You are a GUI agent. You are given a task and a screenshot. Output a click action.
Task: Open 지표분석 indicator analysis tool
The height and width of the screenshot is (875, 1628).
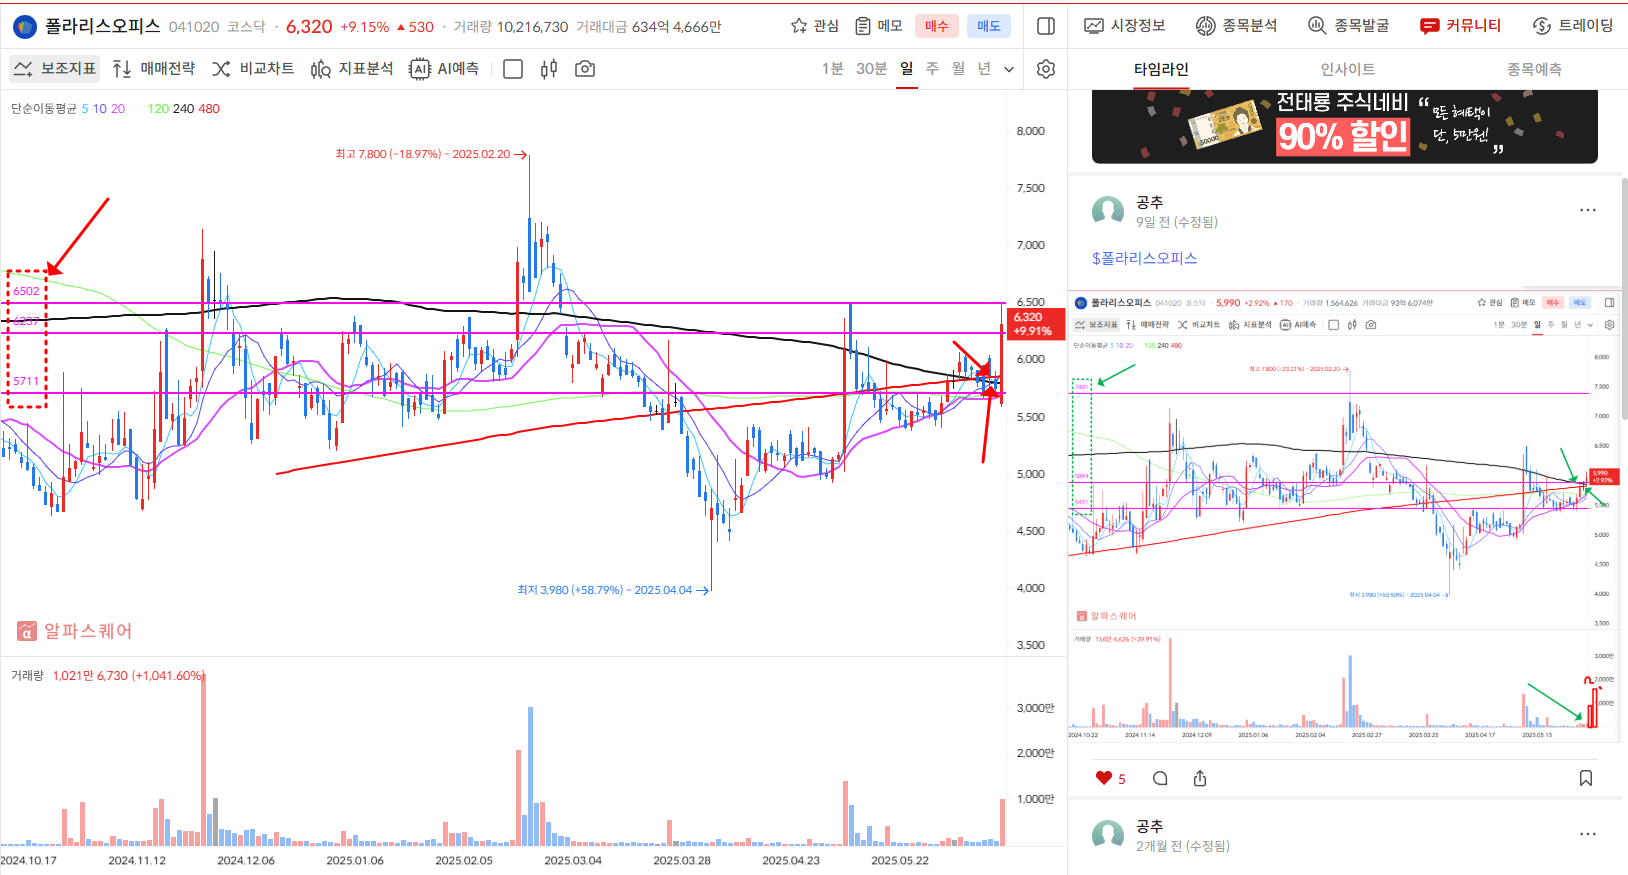pyautogui.click(x=352, y=69)
